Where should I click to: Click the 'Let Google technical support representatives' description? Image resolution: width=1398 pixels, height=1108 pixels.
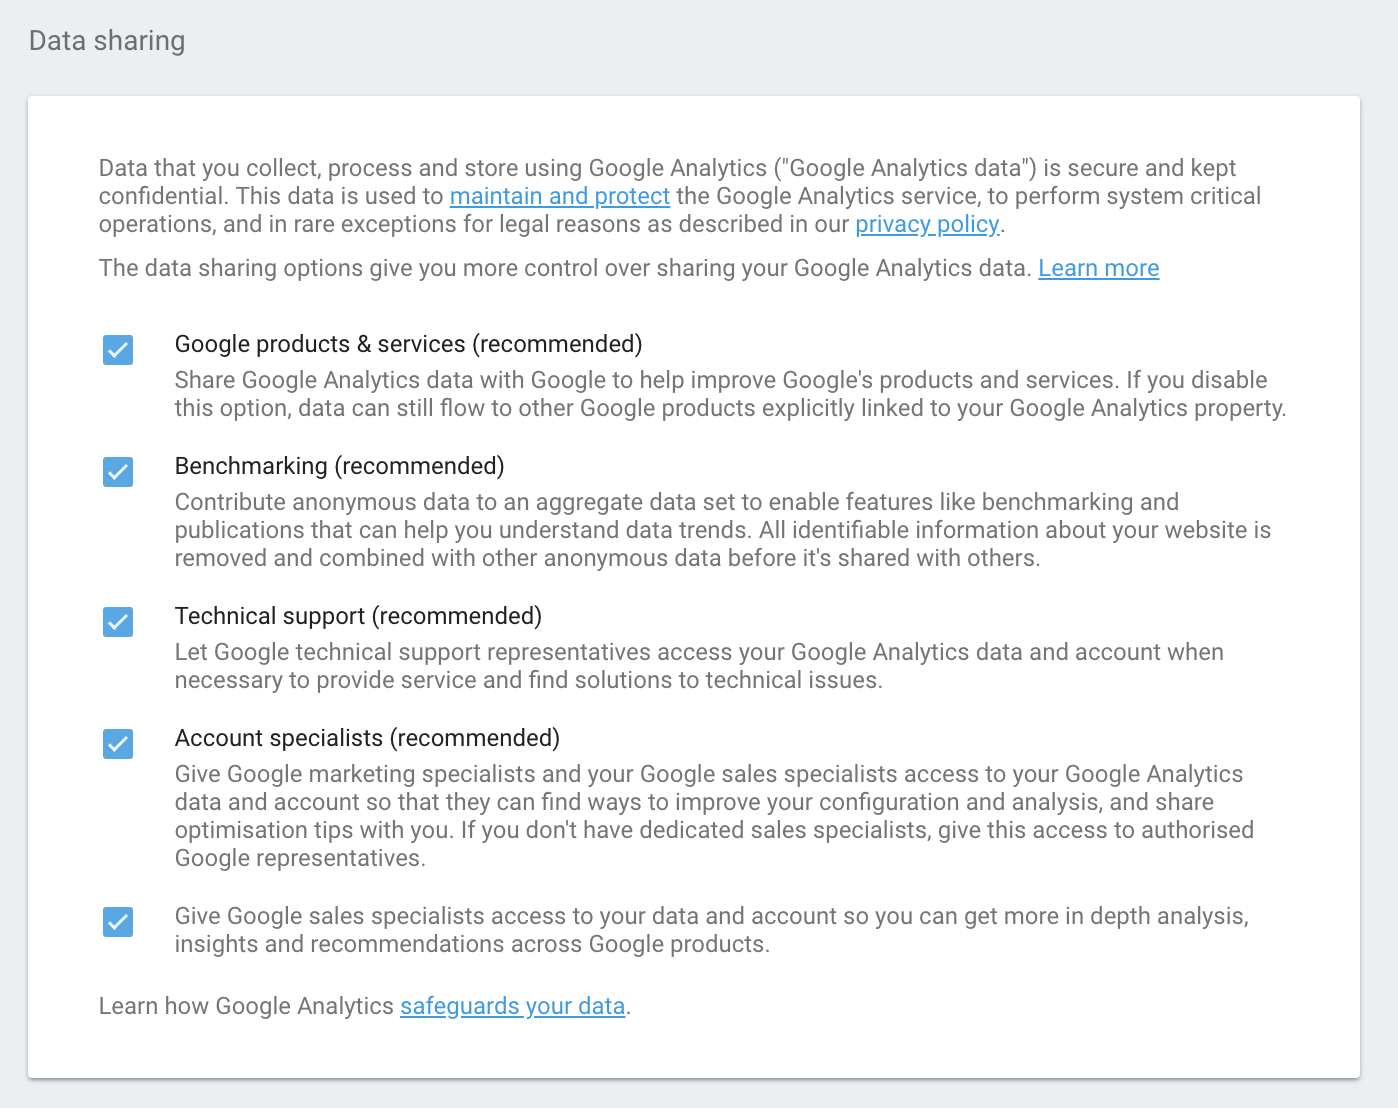pos(699,666)
